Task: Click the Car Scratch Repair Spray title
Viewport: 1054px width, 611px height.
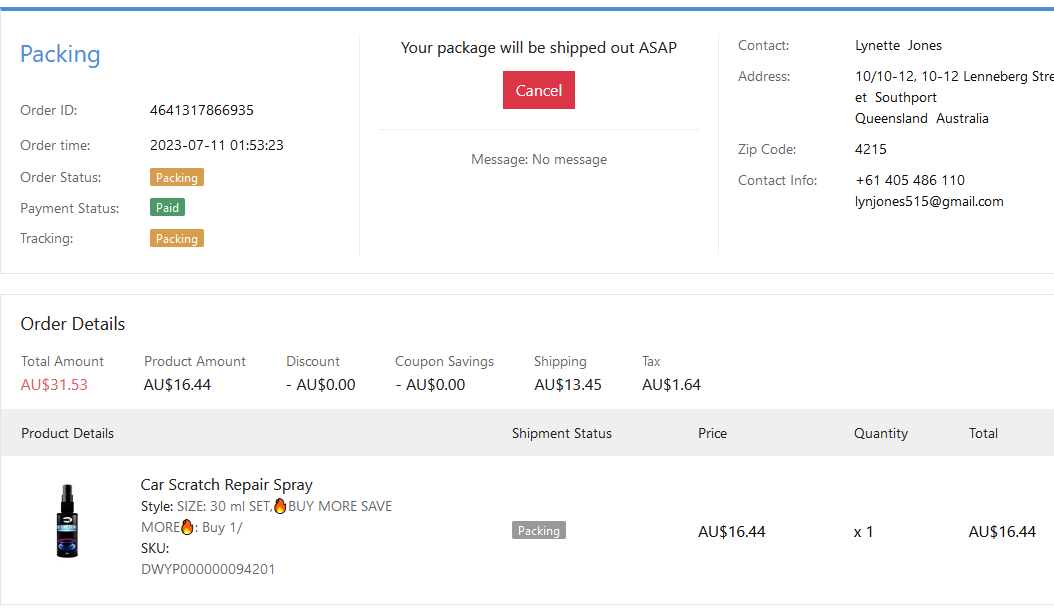Action: tap(226, 485)
